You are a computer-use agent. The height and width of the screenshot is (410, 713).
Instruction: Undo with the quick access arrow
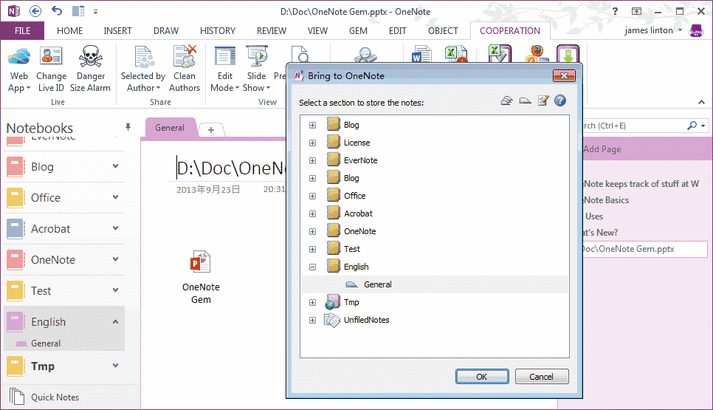click(57, 10)
